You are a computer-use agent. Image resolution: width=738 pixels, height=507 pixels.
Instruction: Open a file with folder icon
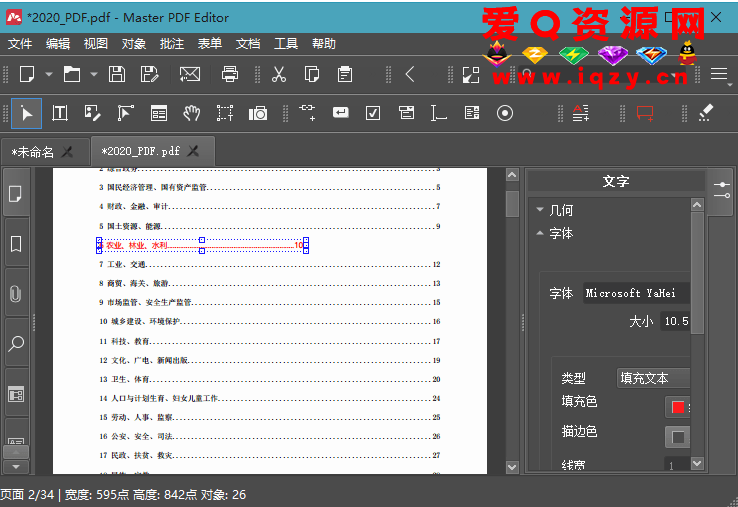click(x=72, y=74)
